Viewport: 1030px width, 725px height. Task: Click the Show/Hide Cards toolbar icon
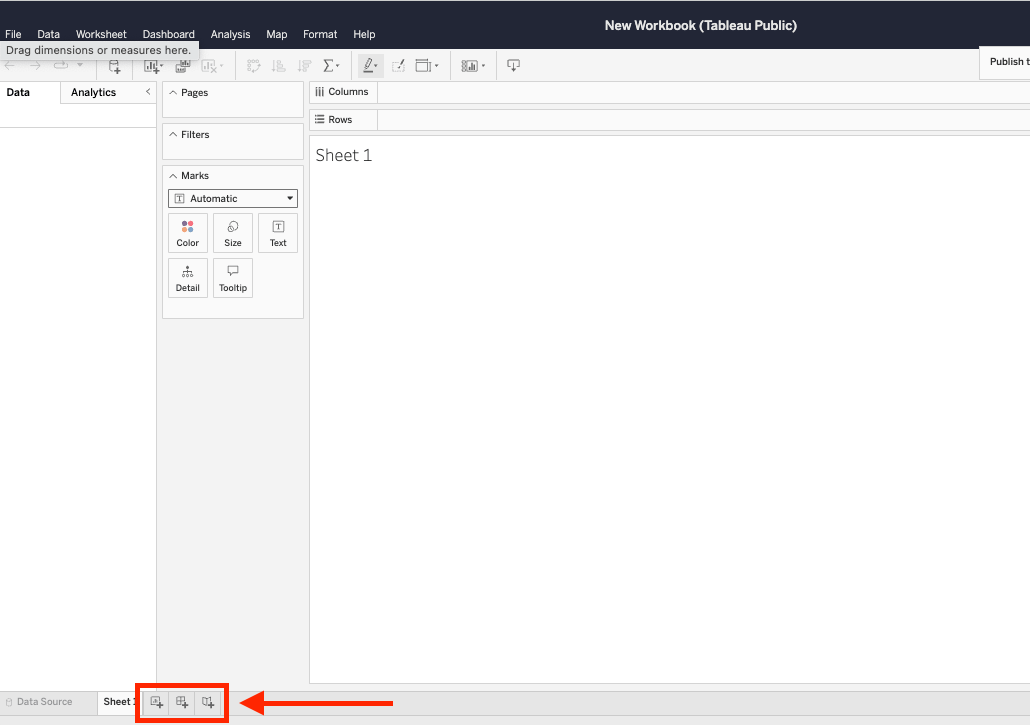tap(473, 66)
